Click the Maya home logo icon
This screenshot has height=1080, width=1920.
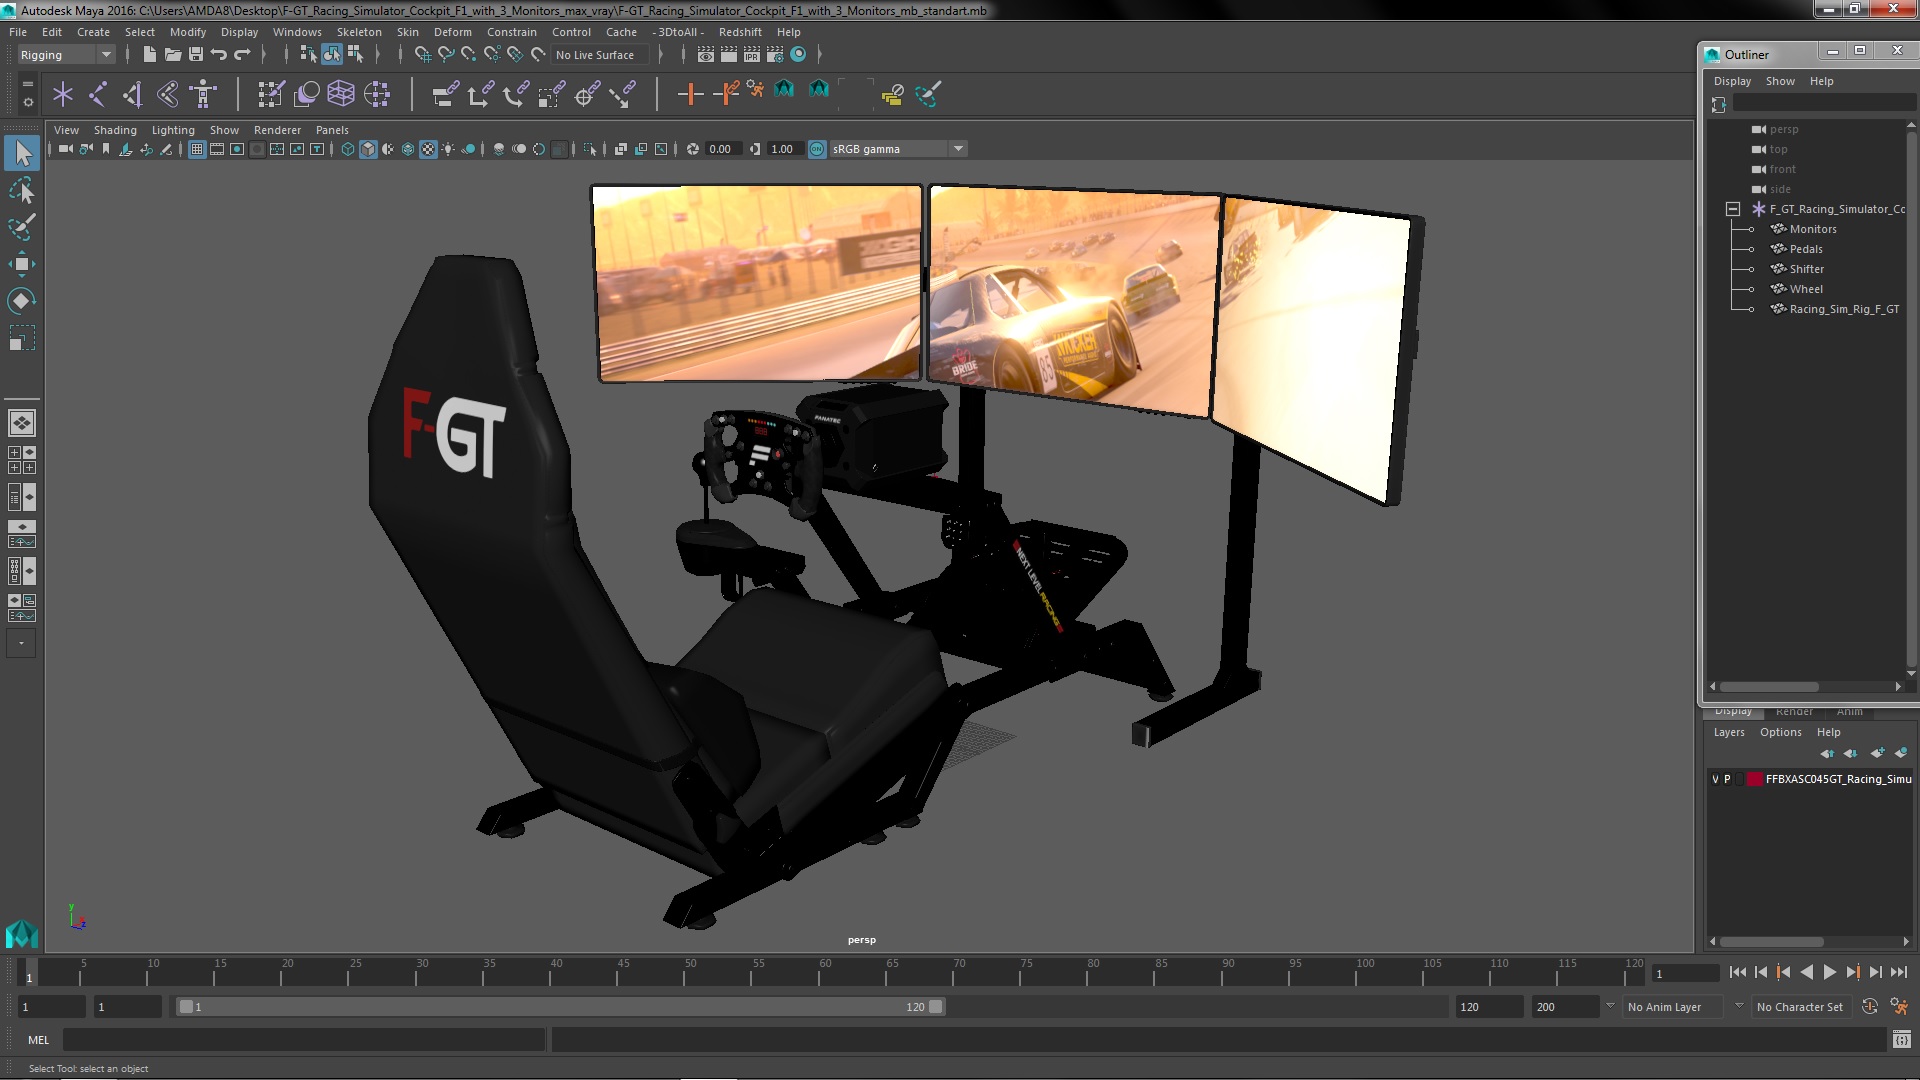click(22, 934)
